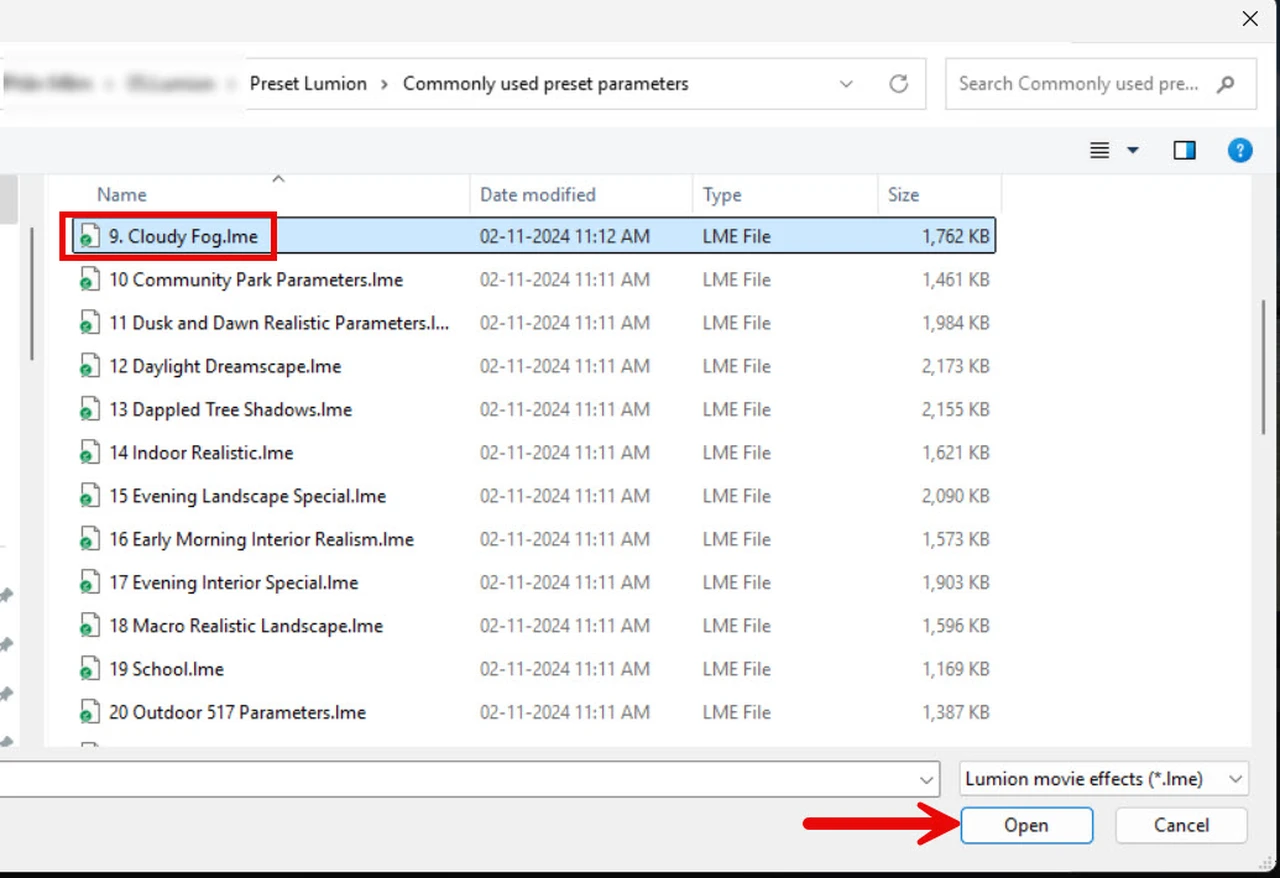This screenshot has width=1280, height=878.
Task: Click the file icon of 10 Community Park Parameters.lme
Action: [89, 280]
